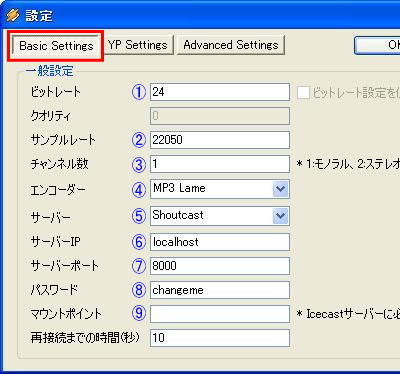Click the パスワード field showing changeme
Viewport: 400px width, 374px height.
[x=220, y=290]
